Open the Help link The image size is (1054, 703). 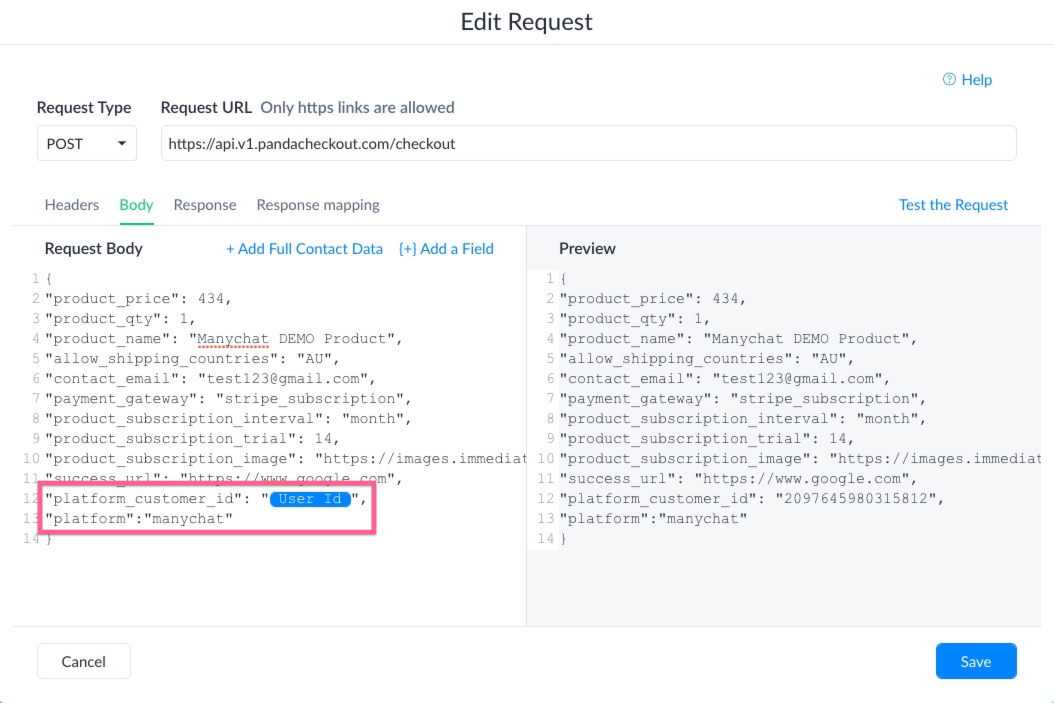pos(967,79)
